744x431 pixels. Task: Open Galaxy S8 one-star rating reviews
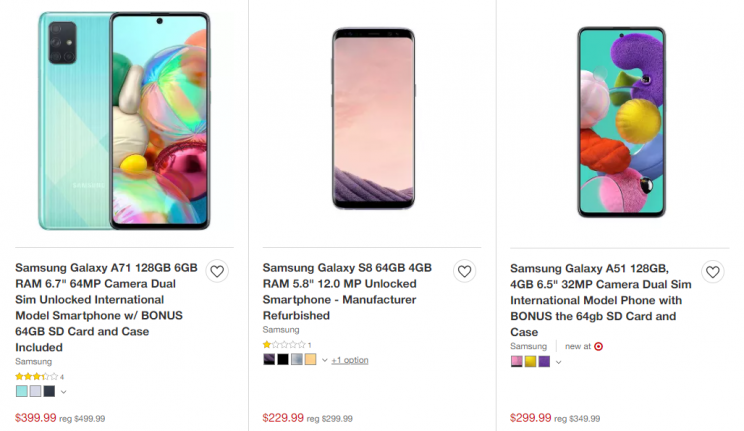click(x=287, y=345)
